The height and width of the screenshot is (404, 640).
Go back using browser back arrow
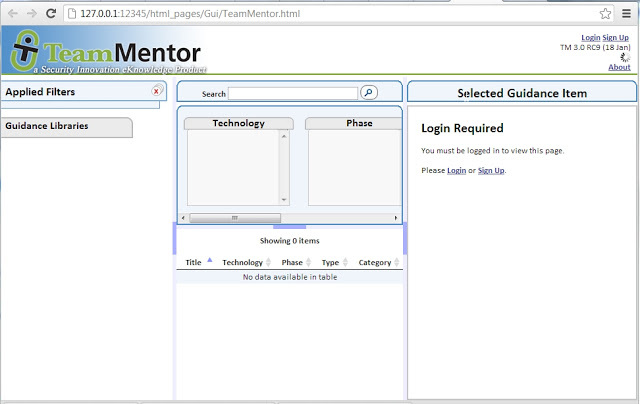(11, 14)
